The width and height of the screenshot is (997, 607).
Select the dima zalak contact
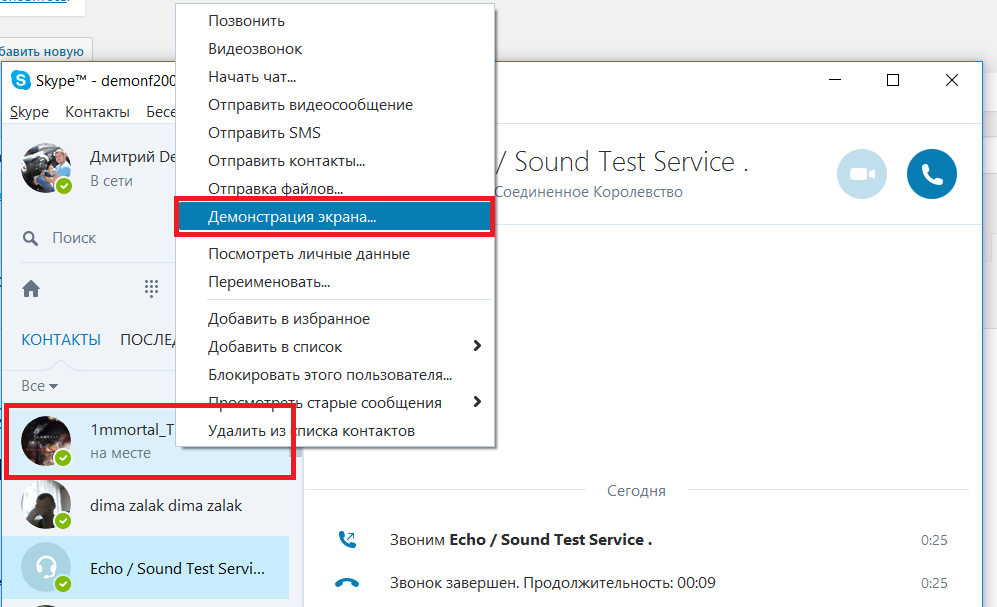click(146, 505)
